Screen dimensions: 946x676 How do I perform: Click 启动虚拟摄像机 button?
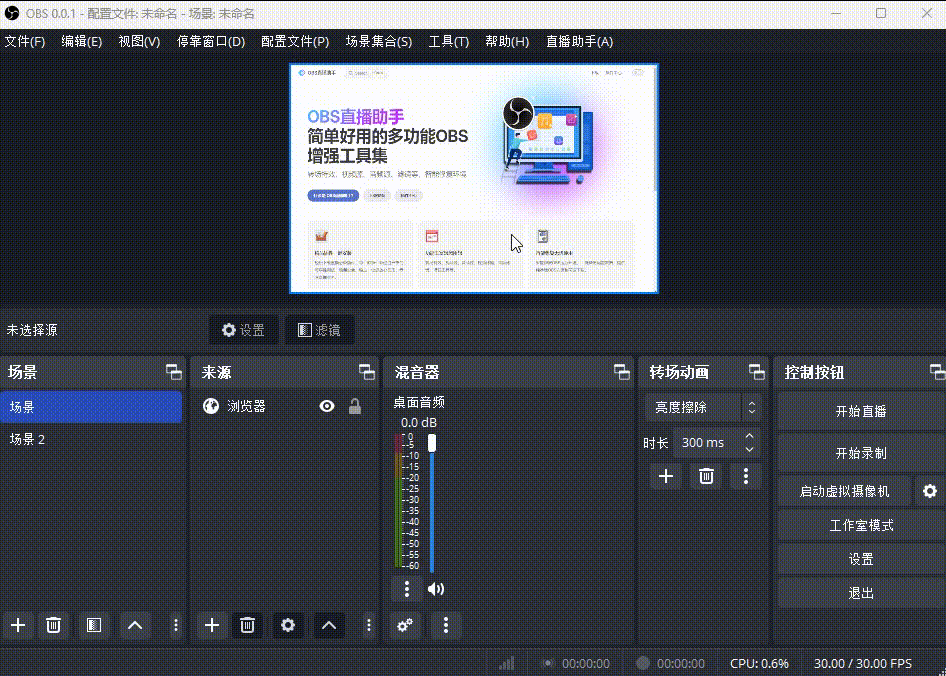click(x=844, y=491)
